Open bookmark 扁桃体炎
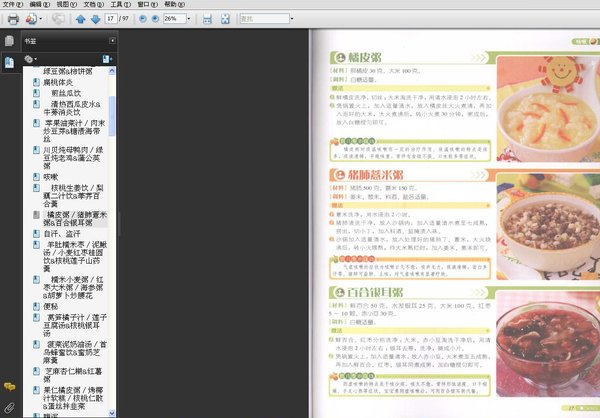 58,82
